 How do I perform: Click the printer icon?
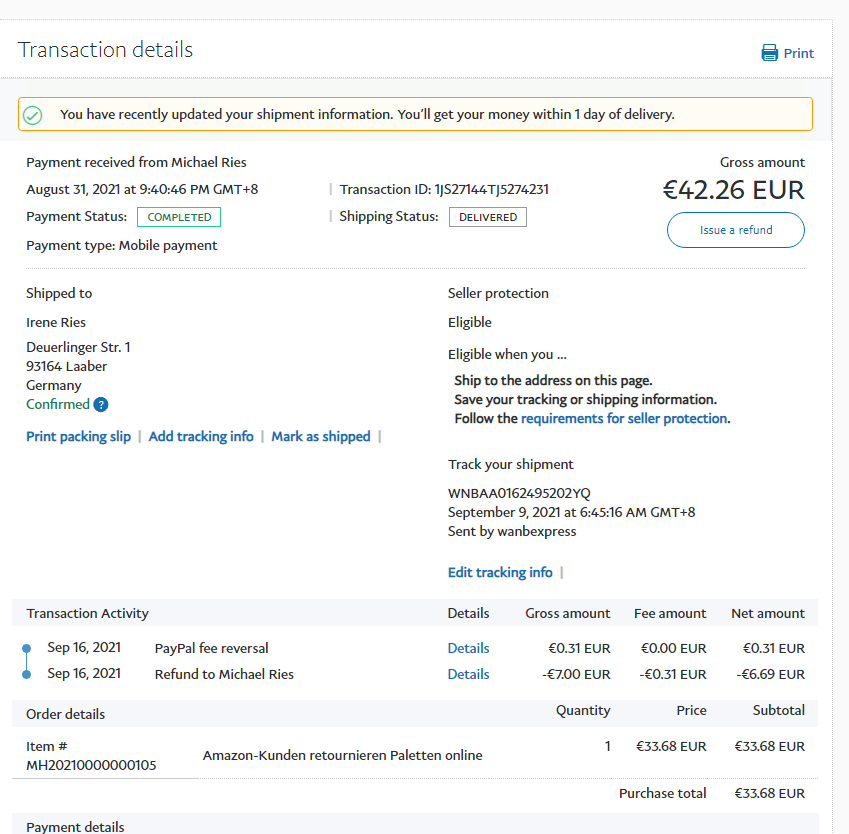(769, 53)
